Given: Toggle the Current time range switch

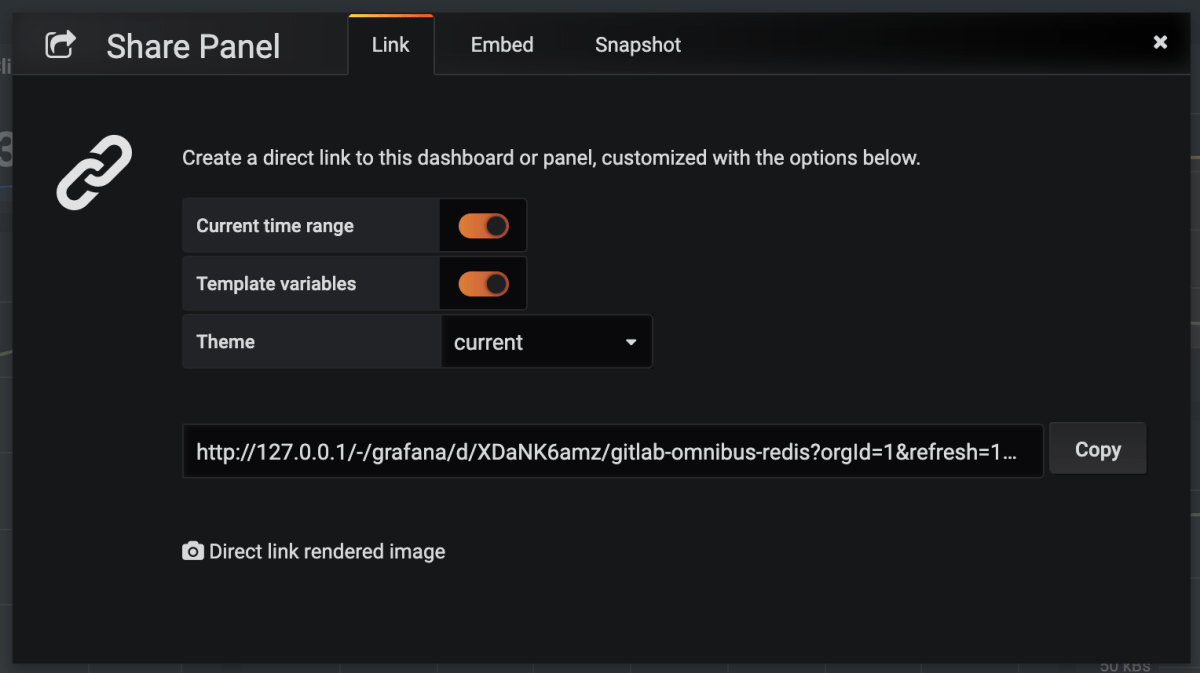Looking at the screenshot, I should (x=483, y=226).
